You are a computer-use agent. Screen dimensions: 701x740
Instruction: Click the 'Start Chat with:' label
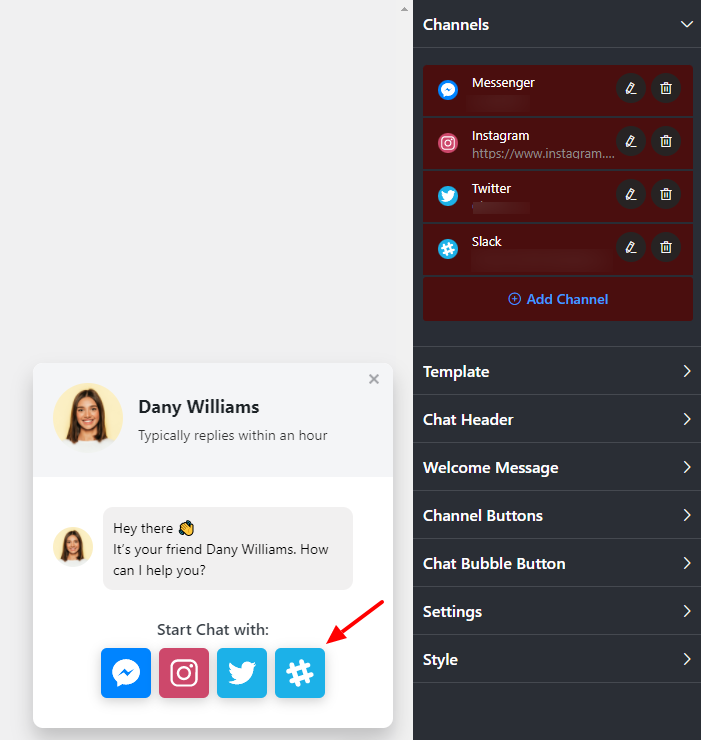213,630
